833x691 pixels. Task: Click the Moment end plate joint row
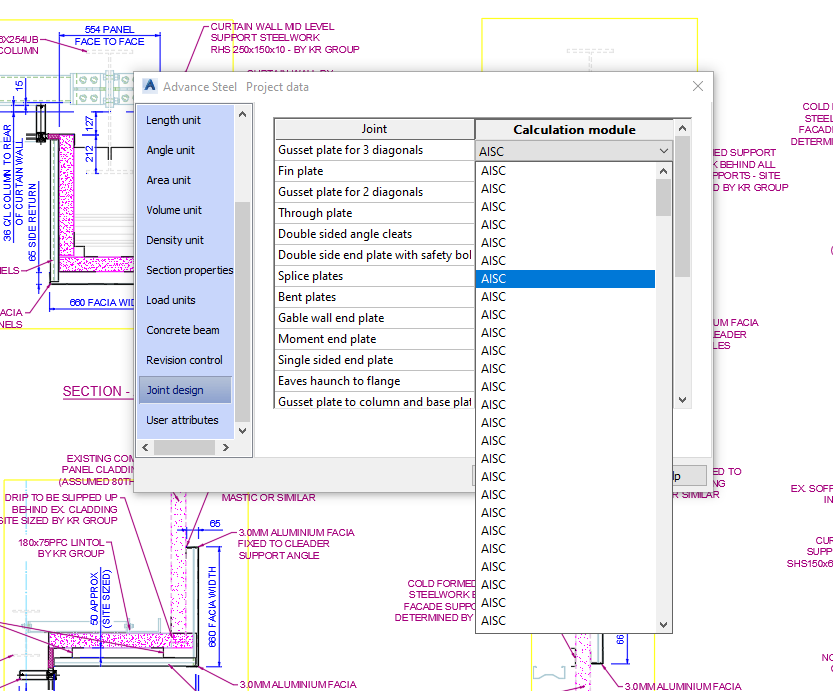click(x=374, y=338)
